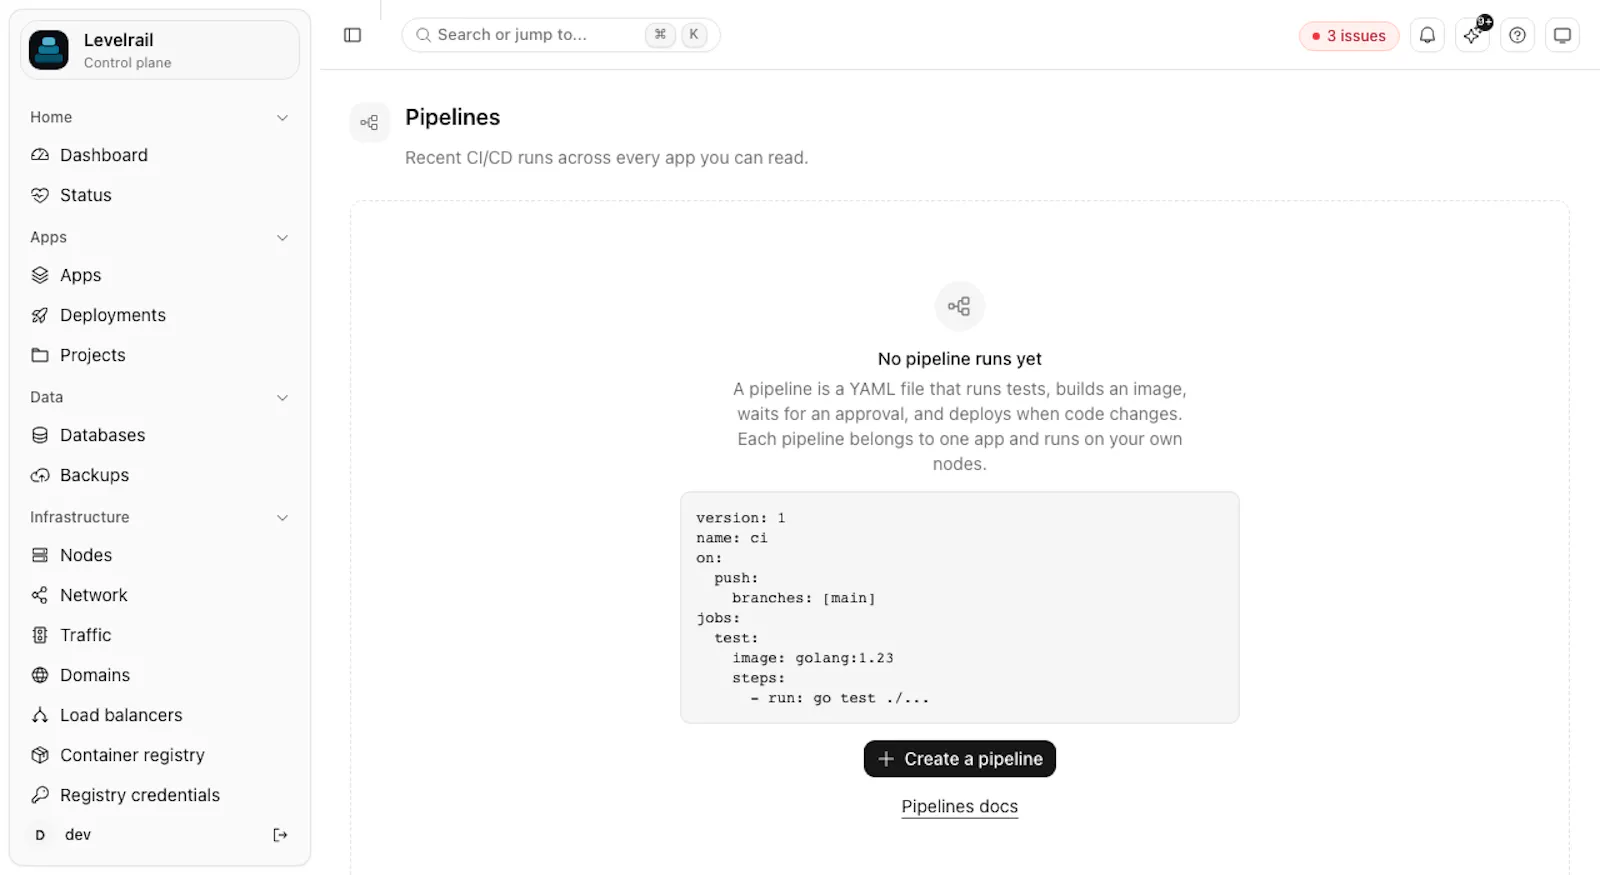Click the Status heartbeat icon
Image resolution: width=1600 pixels, height=875 pixels.
click(x=40, y=195)
